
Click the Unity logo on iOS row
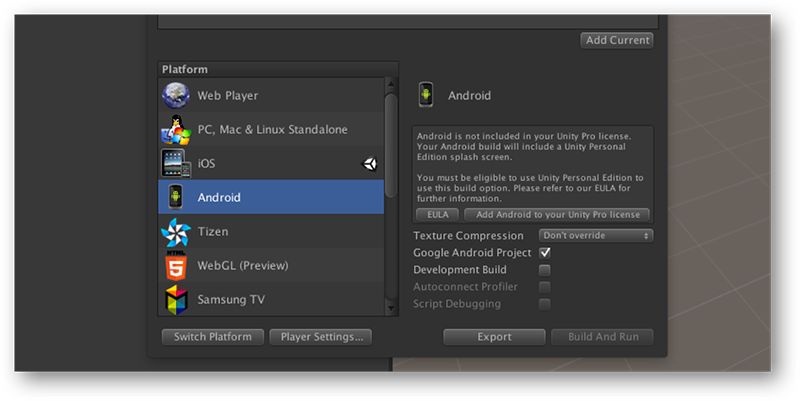[369, 164]
